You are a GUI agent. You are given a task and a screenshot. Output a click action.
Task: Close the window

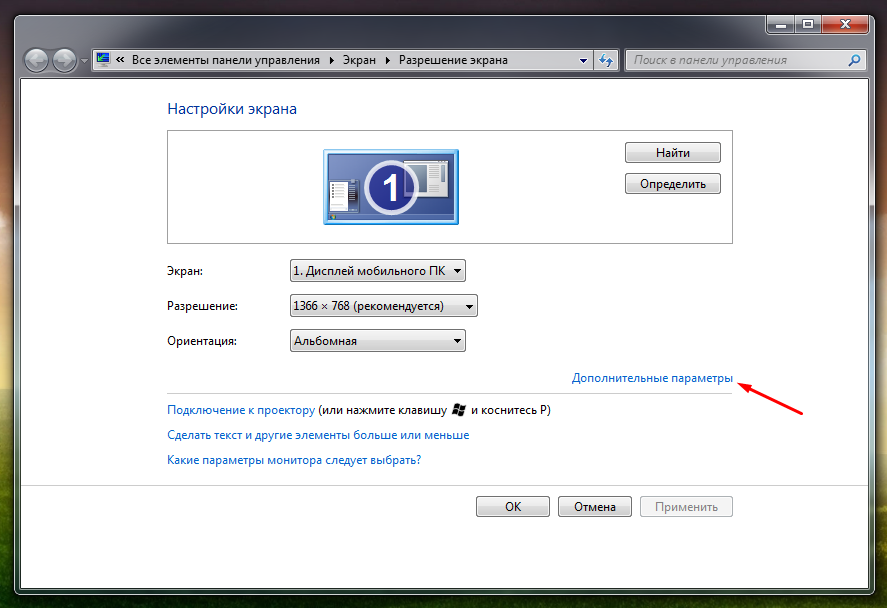tap(845, 24)
